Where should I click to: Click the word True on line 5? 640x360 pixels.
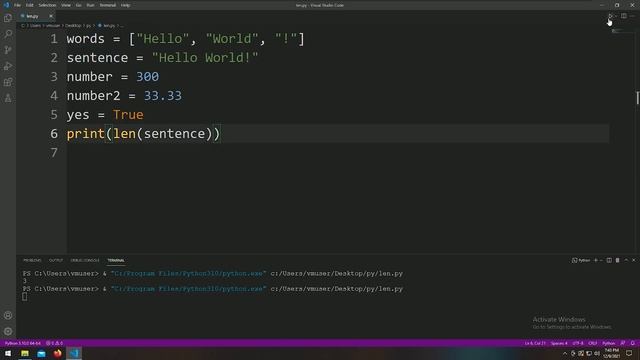[128, 115]
